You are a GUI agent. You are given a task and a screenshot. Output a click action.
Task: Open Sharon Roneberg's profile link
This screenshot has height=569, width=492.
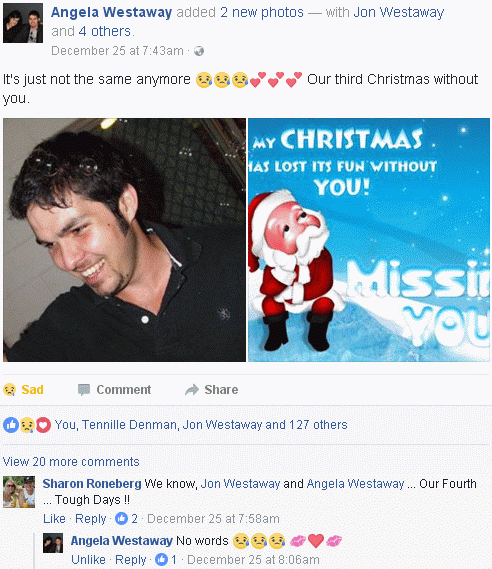point(92,484)
